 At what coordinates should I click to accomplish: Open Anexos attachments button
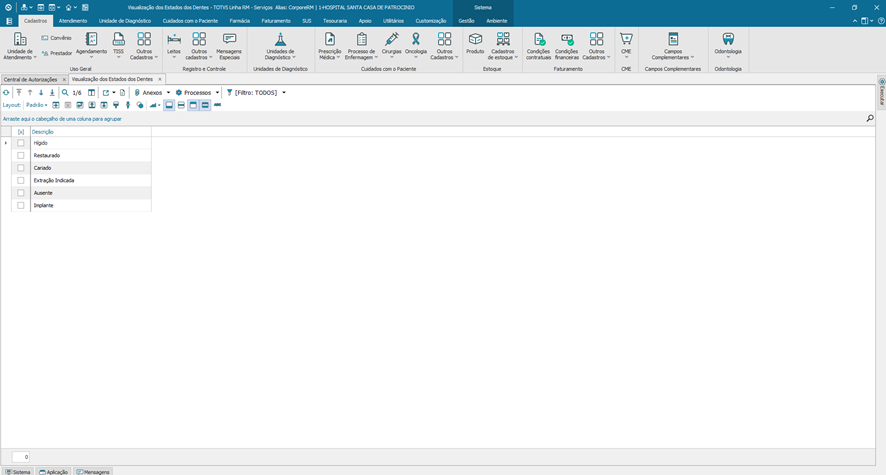click(148, 93)
